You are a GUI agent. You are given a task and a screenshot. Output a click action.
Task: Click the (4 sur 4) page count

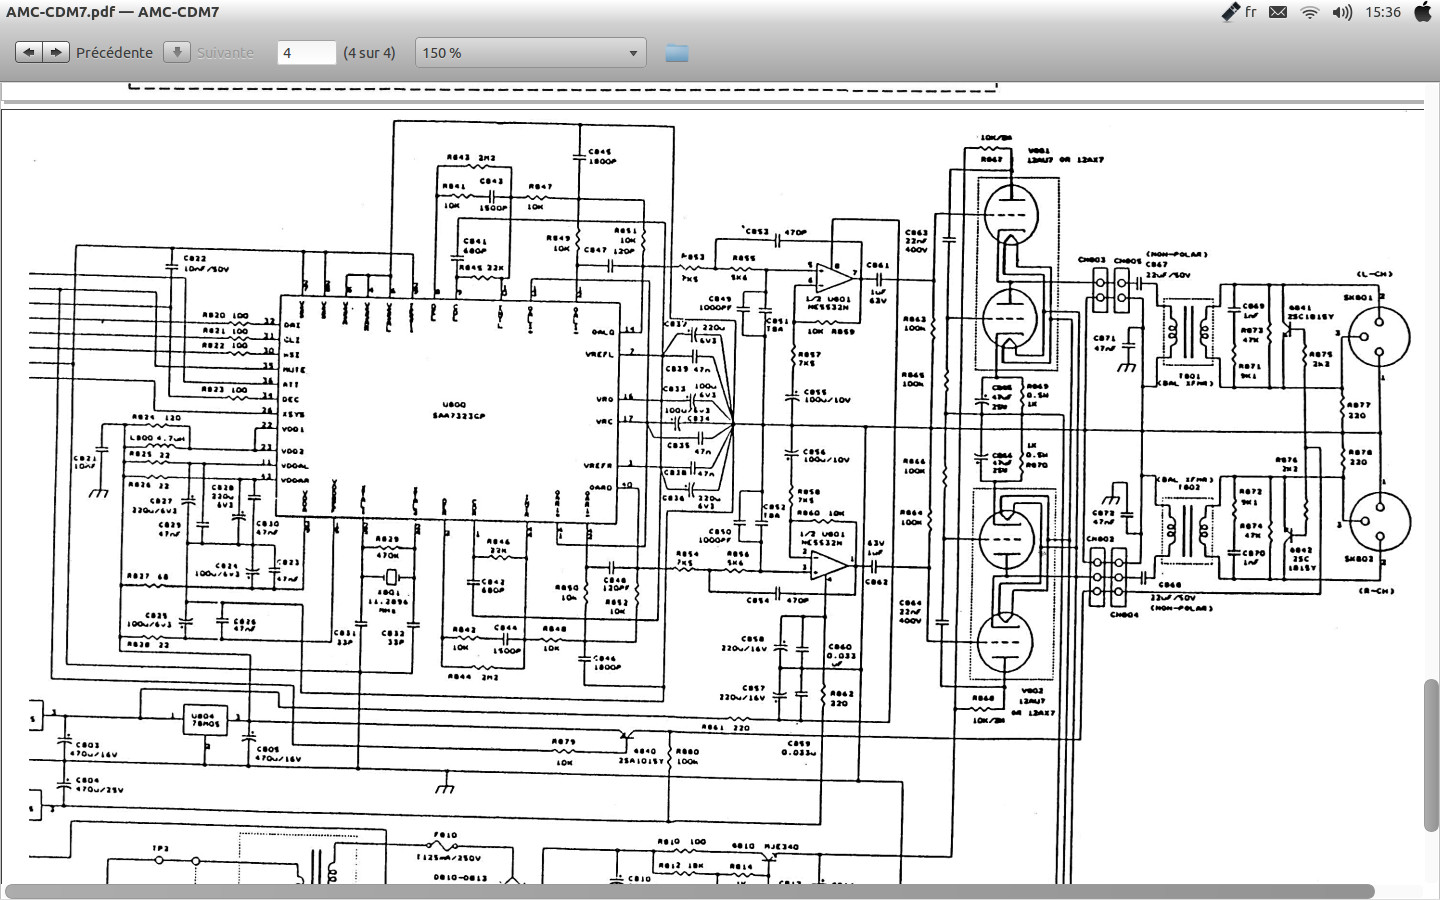pyautogui.click(x=369, y=53)
